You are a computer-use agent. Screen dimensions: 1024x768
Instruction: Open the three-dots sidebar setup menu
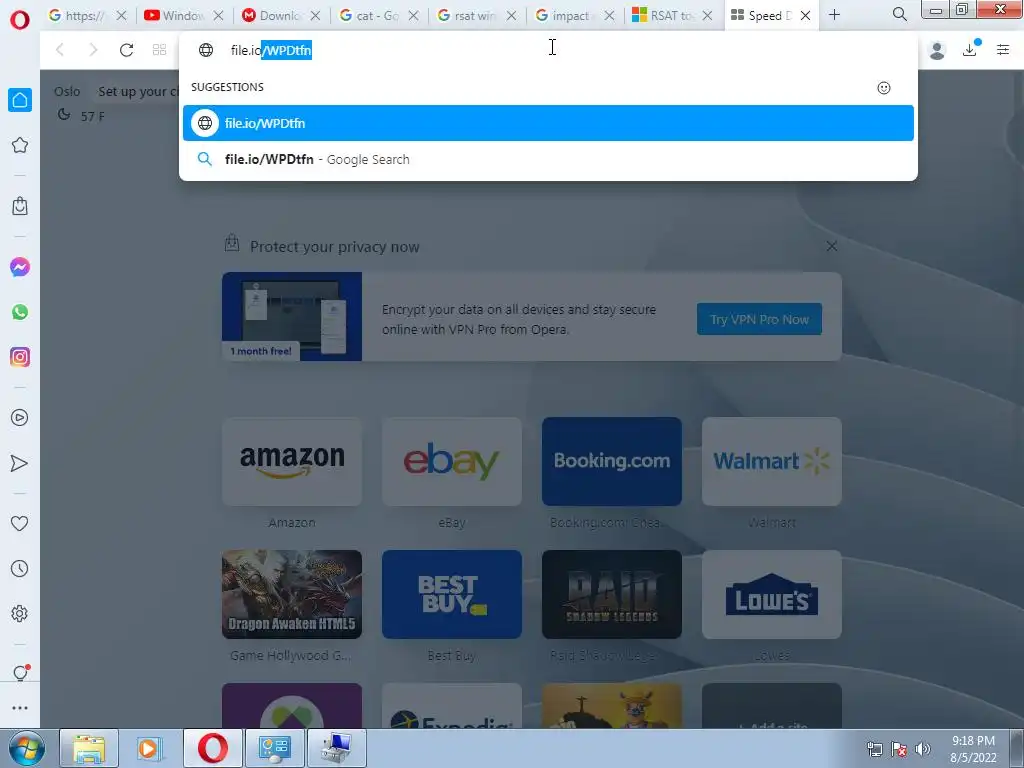(20, 708)
